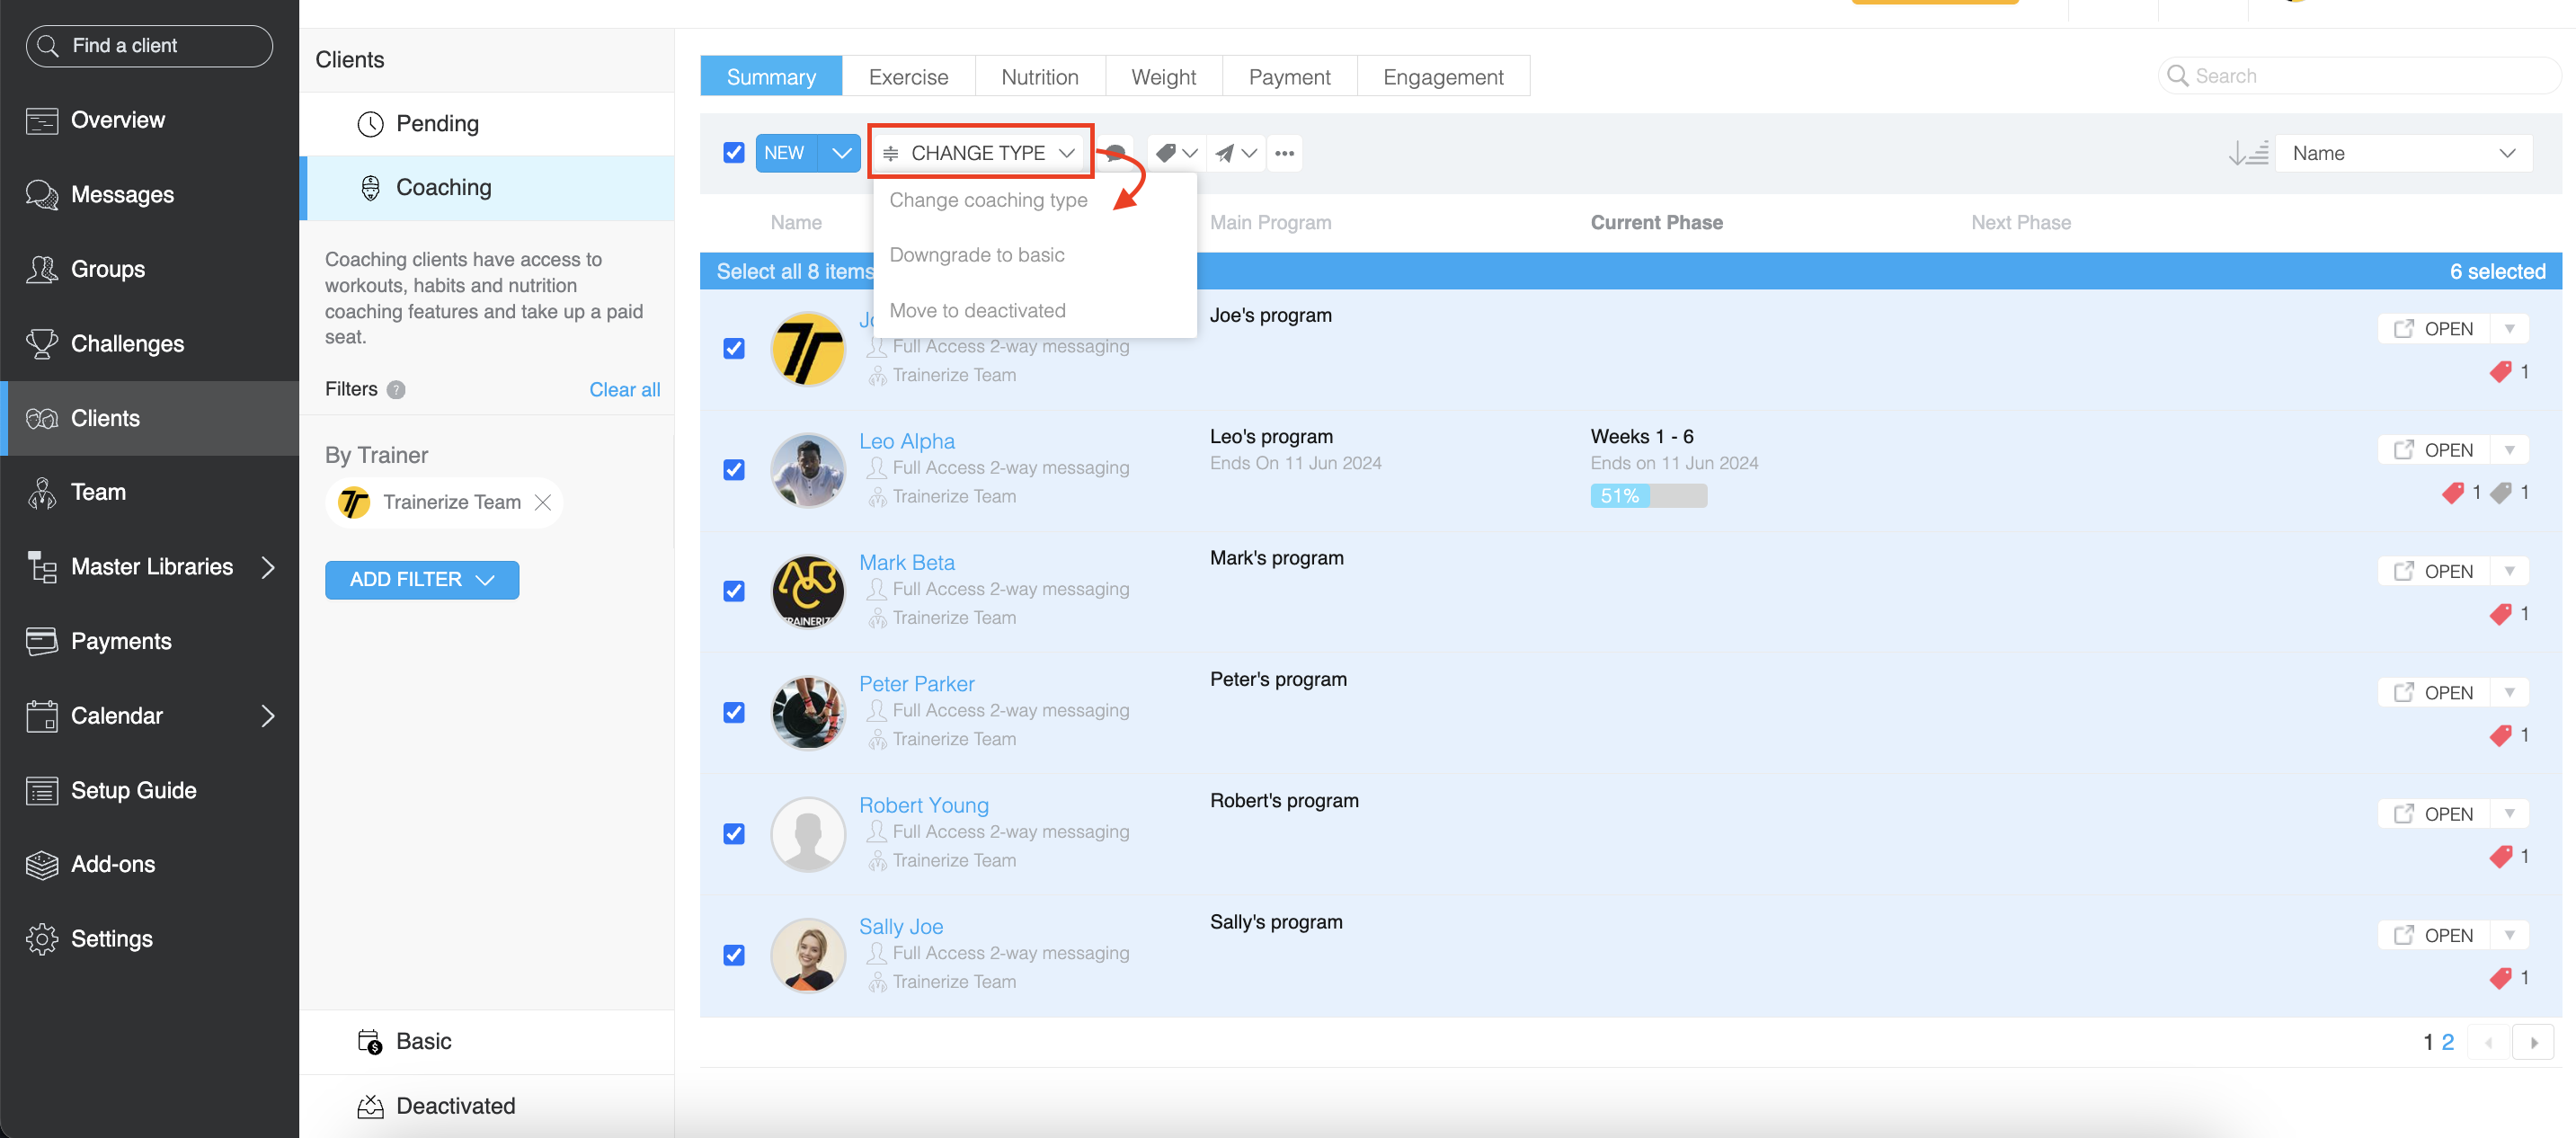
Task: Open Mark Beta's avatar thumbnail
Action: coord(808,591)
